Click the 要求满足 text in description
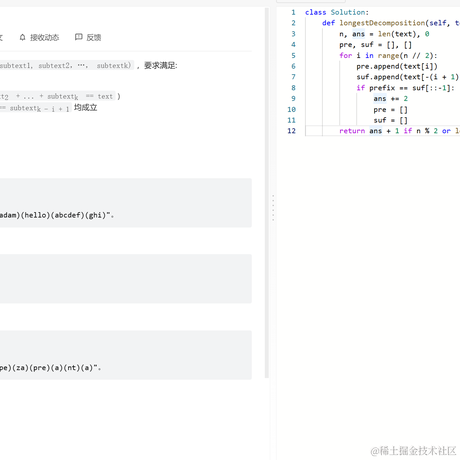Image resolution: width=460 pixels, height=460 pixels. pos(160,66)
